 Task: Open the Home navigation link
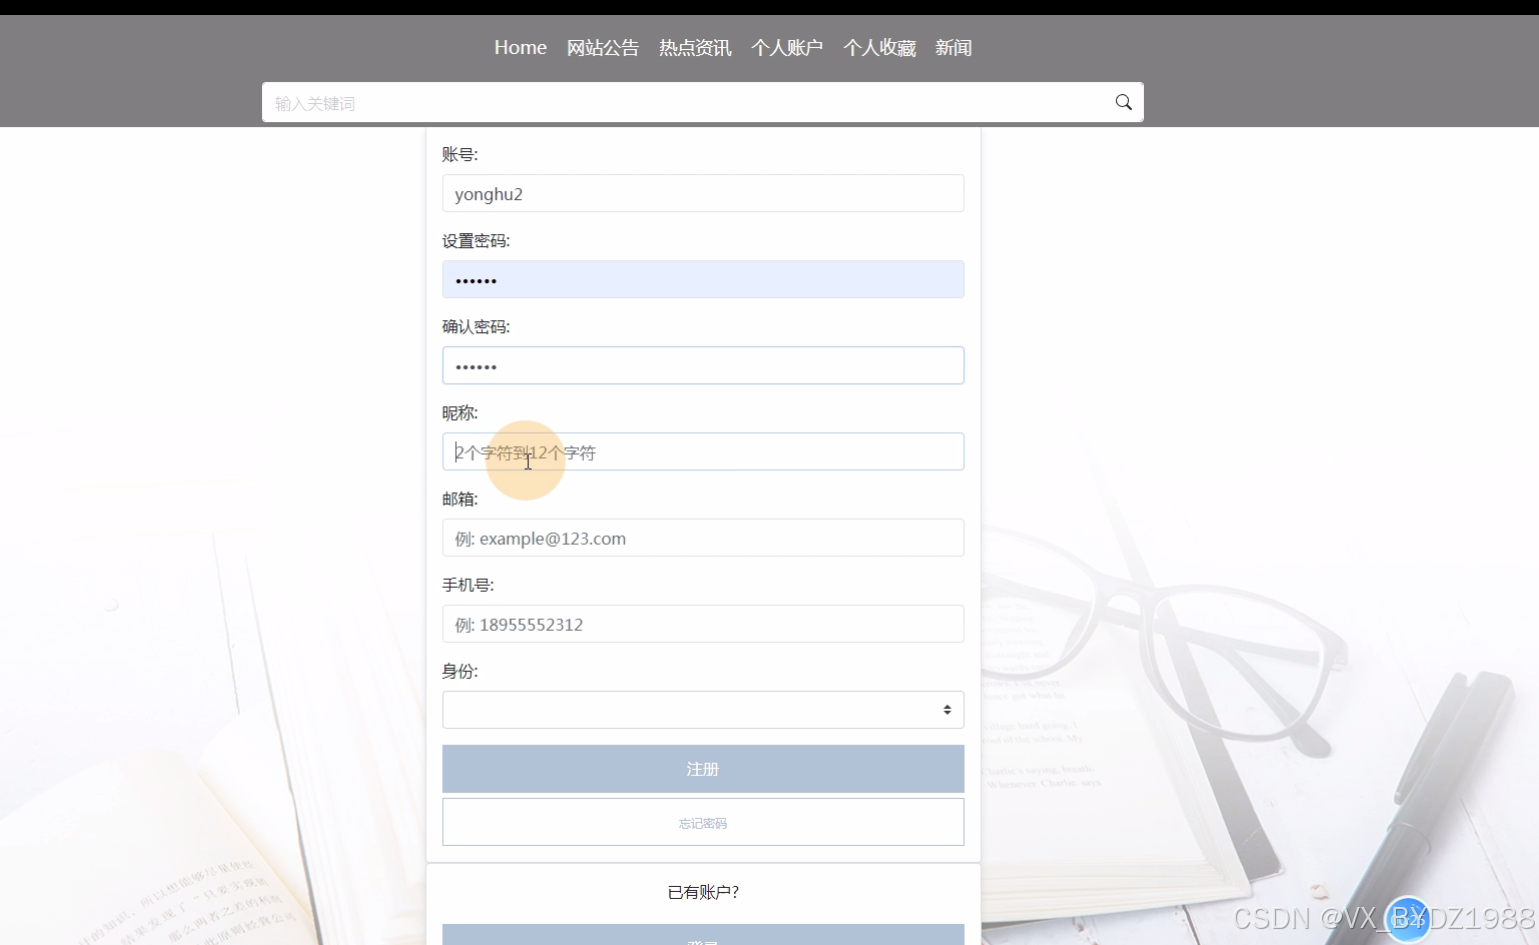520,47
